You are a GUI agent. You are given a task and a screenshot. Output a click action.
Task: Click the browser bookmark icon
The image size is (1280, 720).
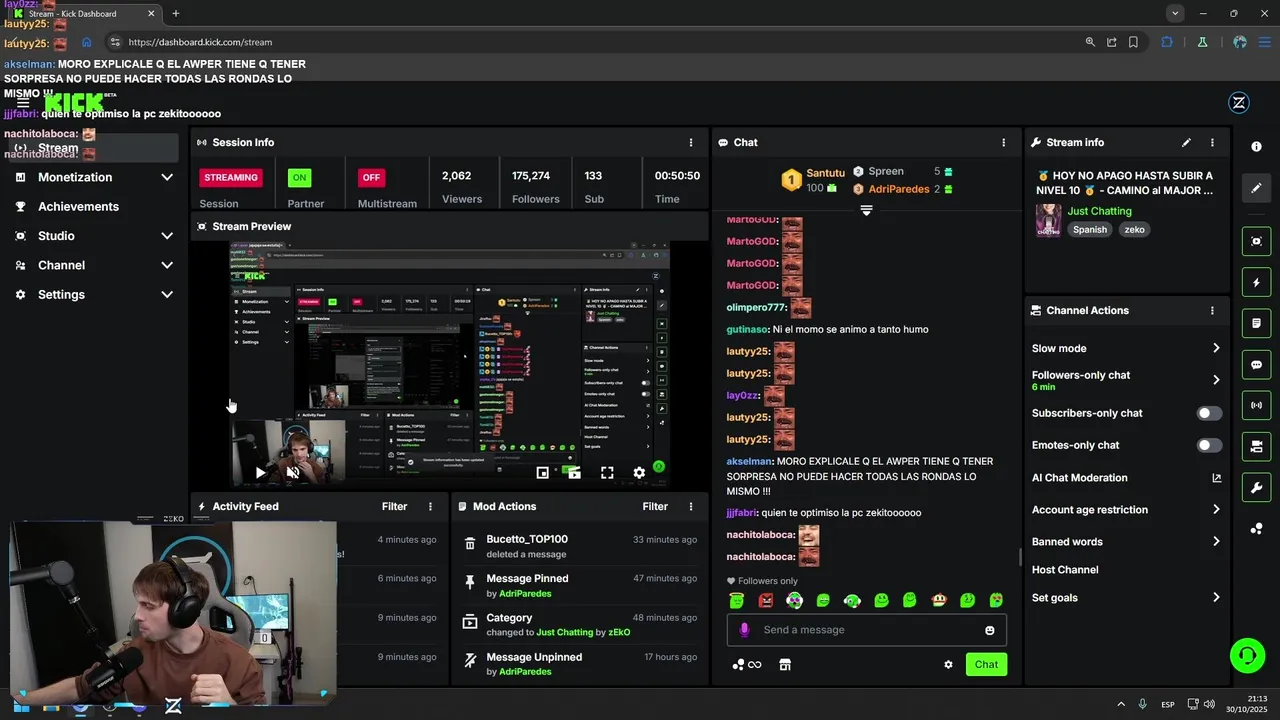pyautogui.click(x=1133, y=42)
